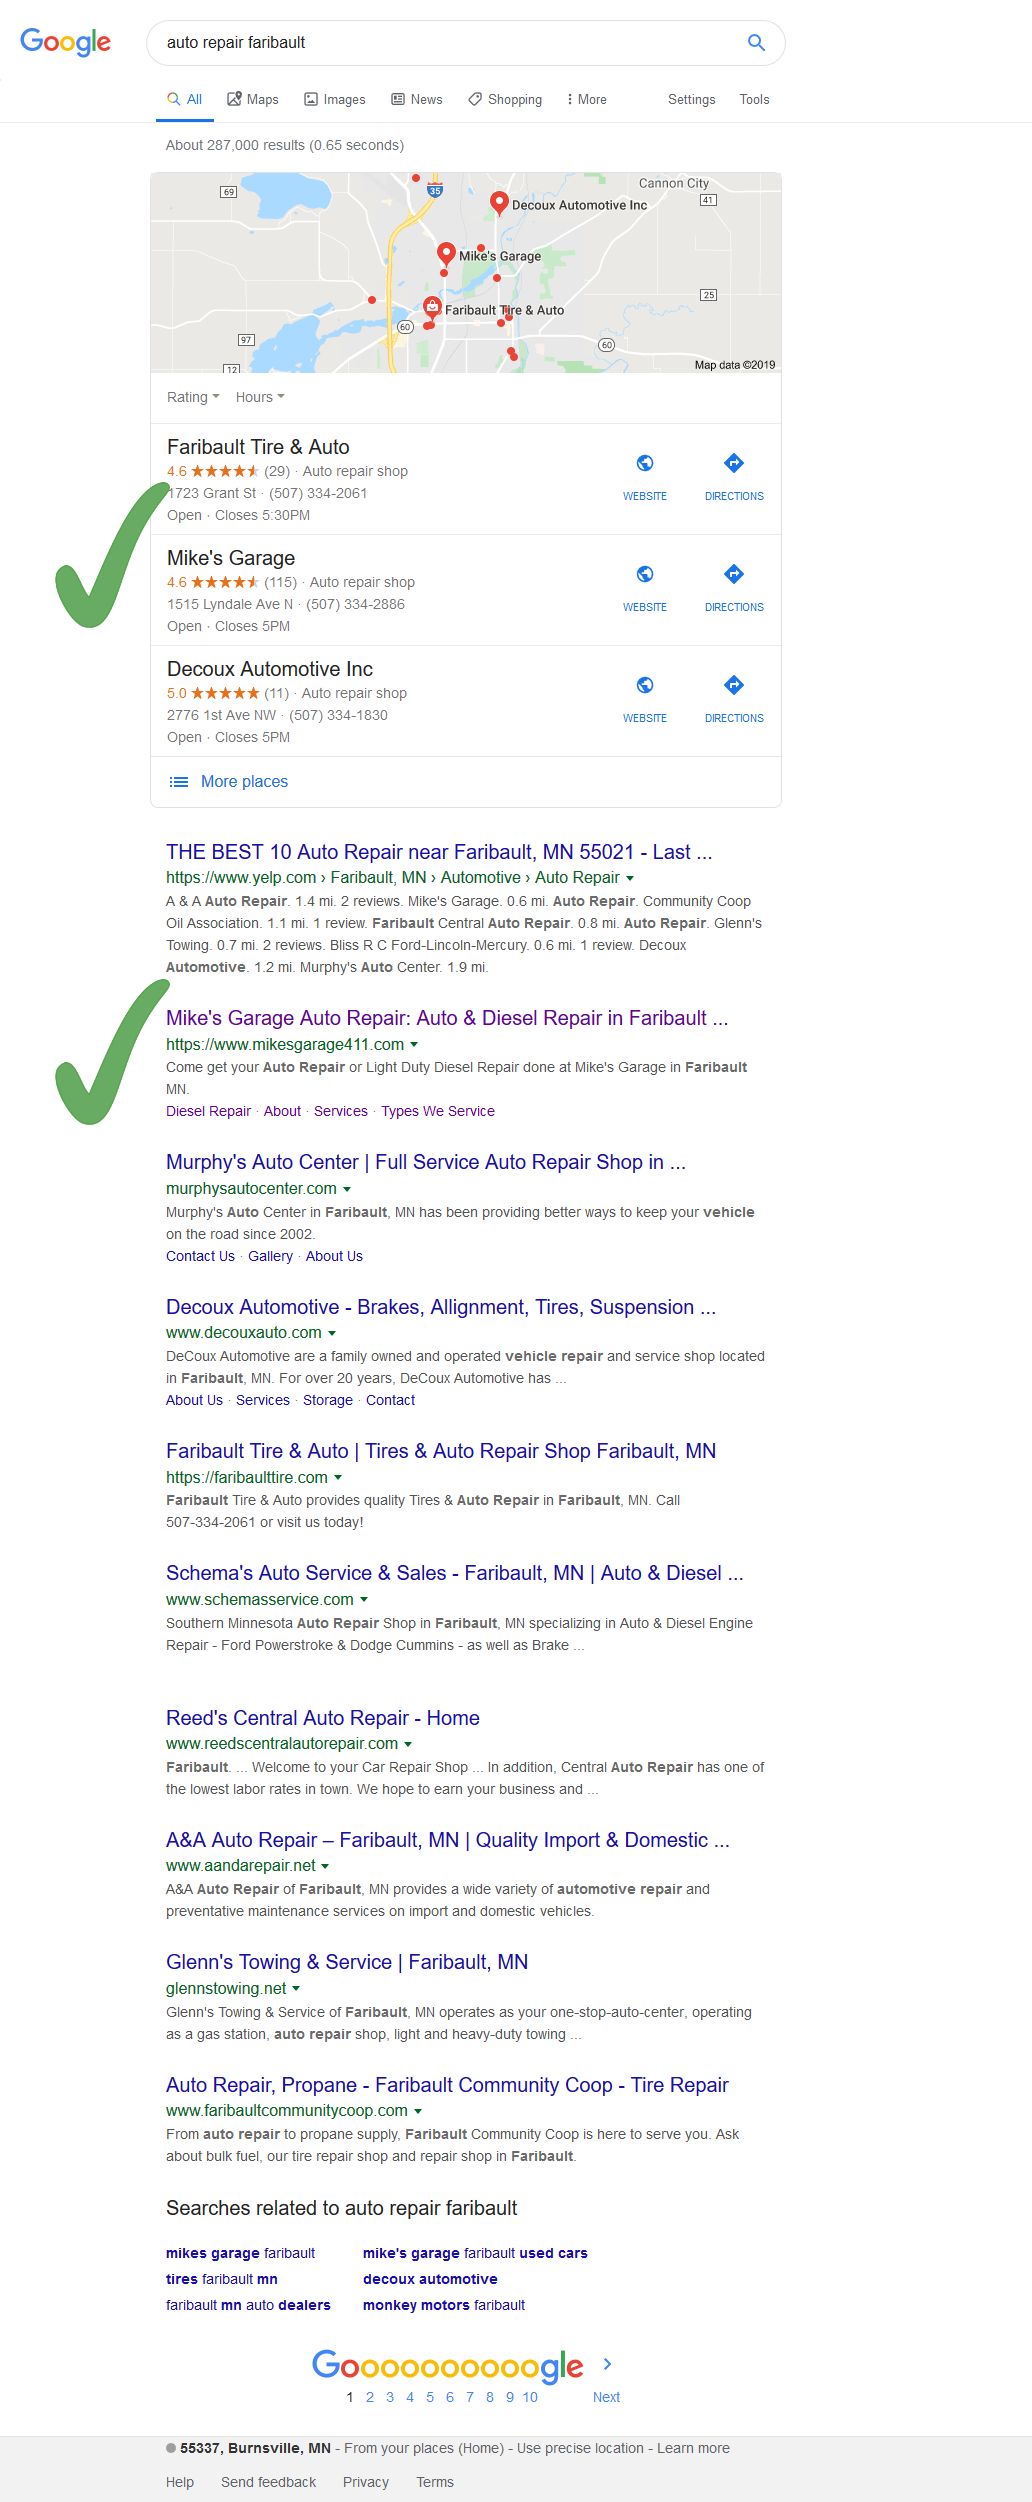Click related search 'mikes garage faribault'
This screenshot has height=2502, width=1032.
tap(240, 2253)
